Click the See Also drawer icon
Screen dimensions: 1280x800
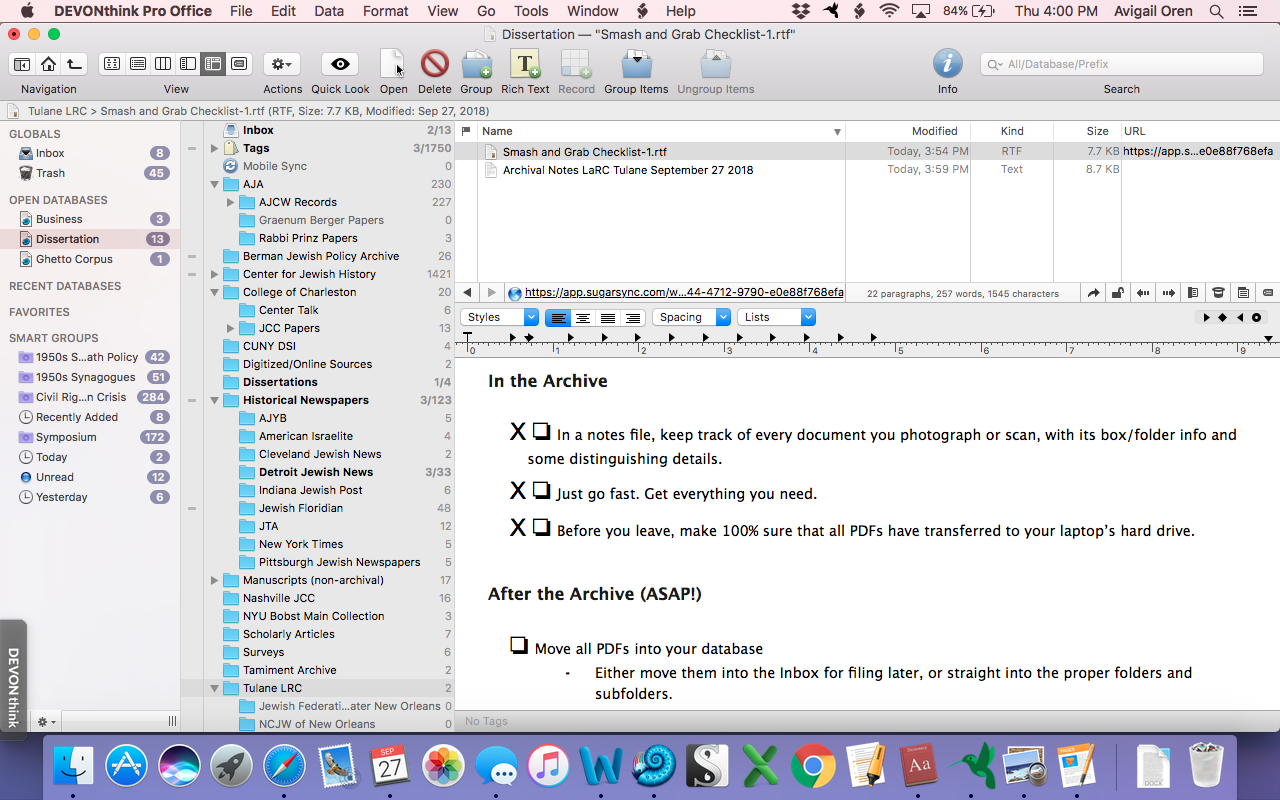[1193, 293]
